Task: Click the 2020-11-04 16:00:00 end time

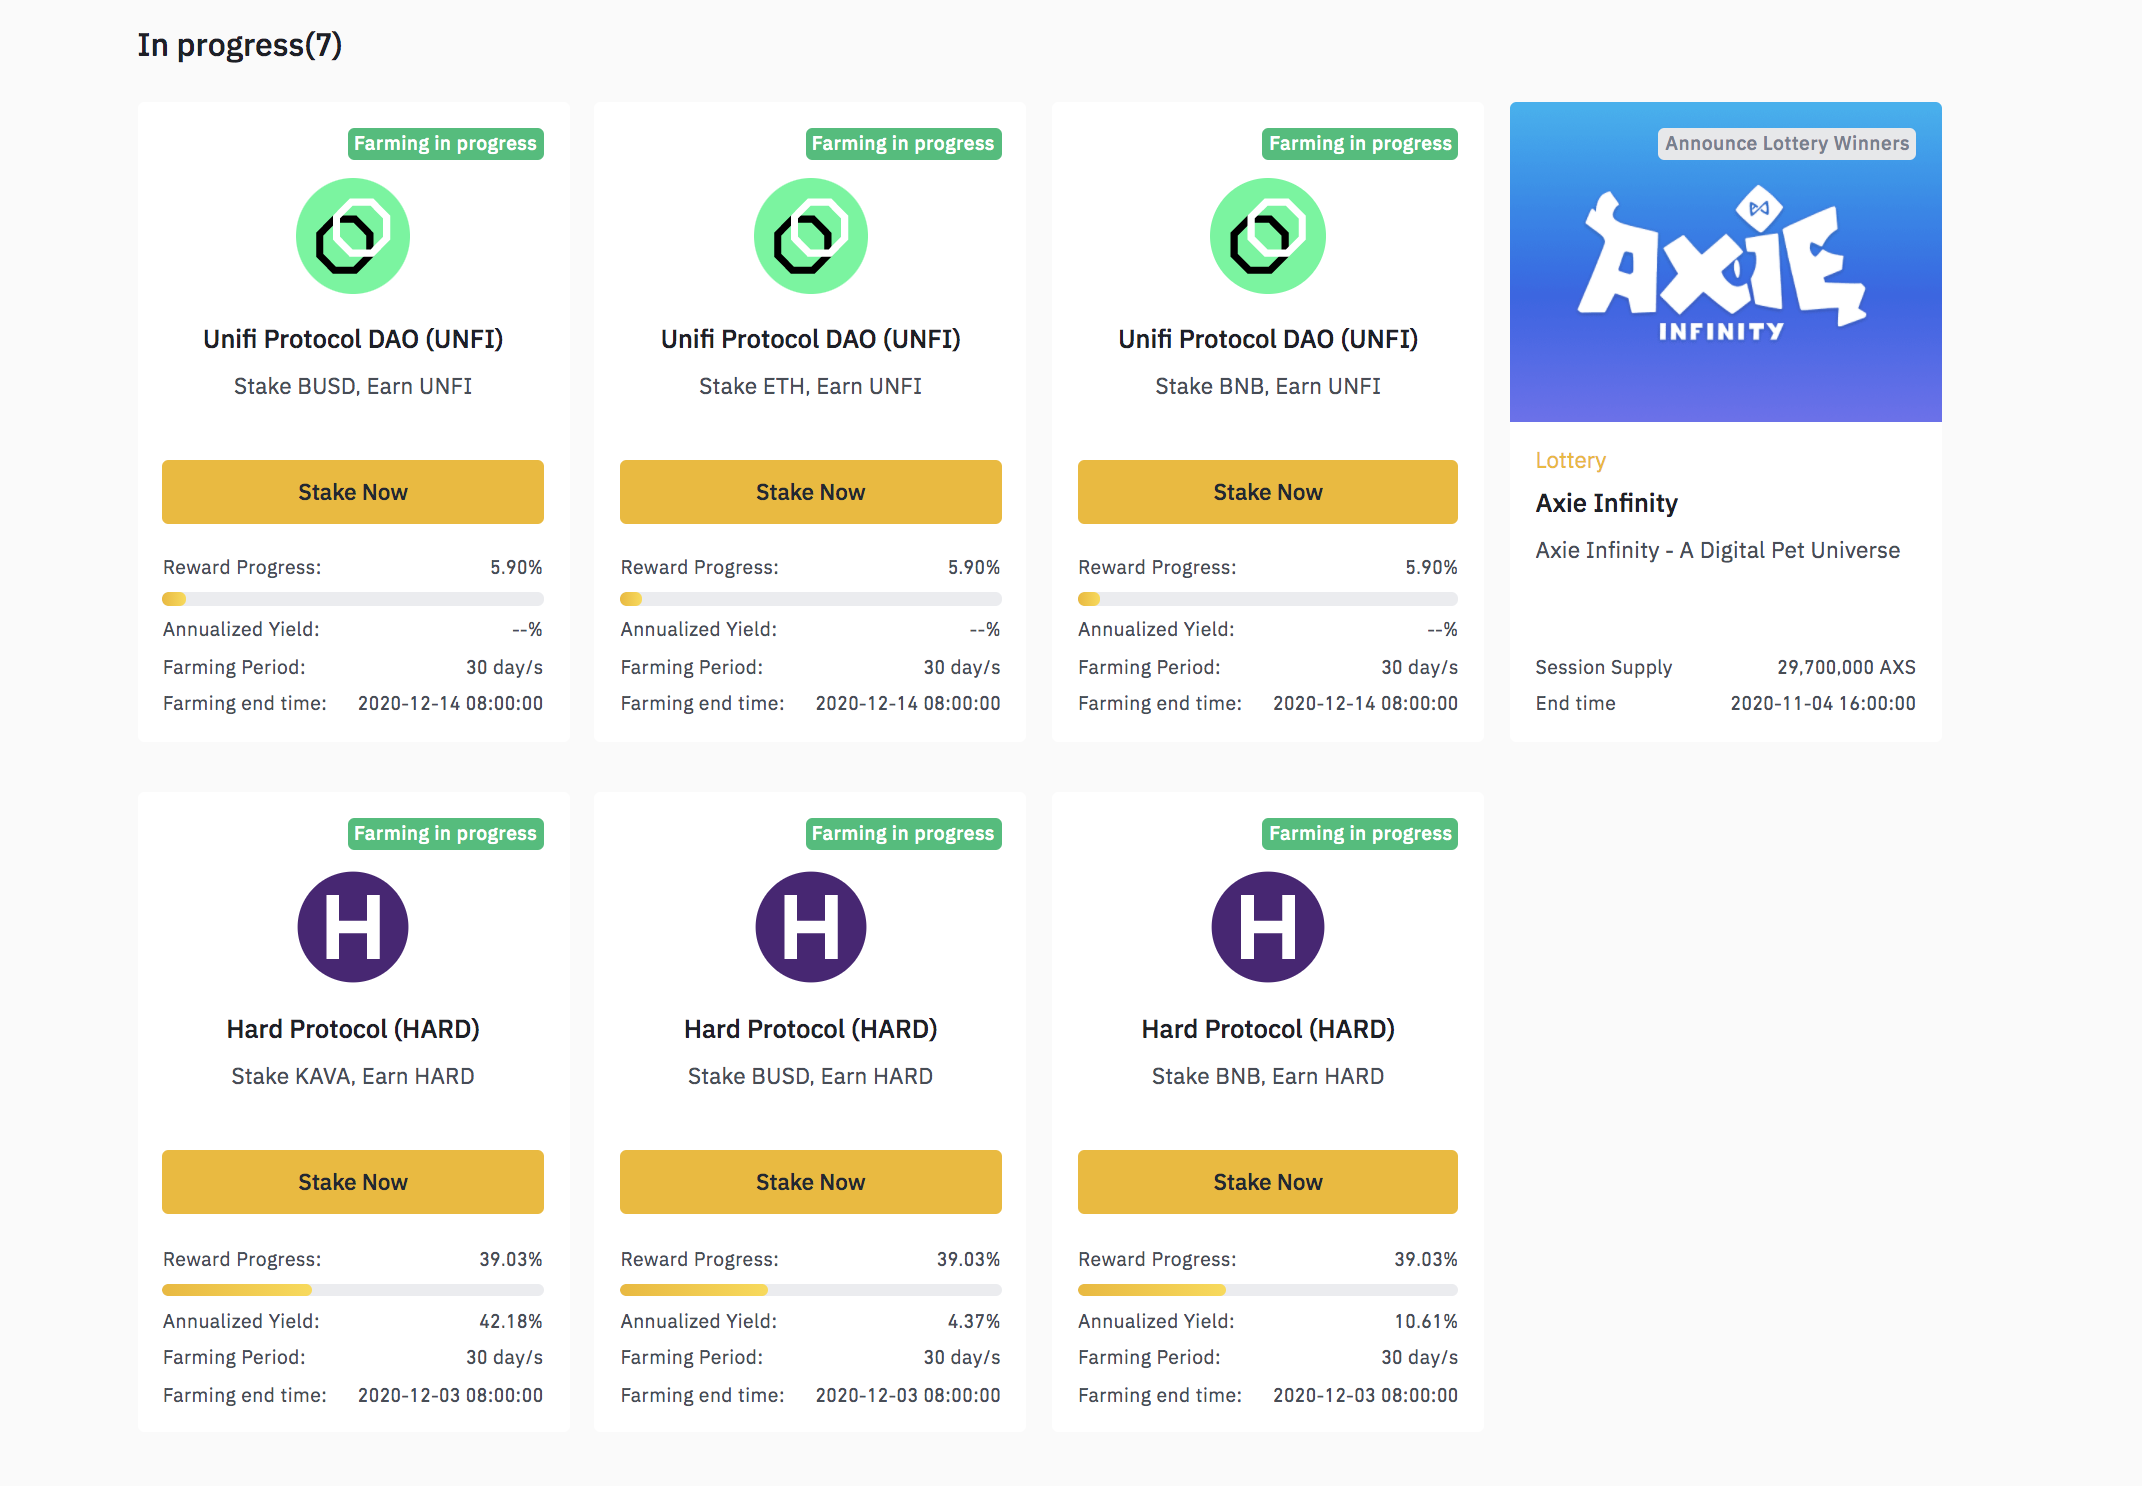Action: pyautogui.click(x=1823, y=703)
